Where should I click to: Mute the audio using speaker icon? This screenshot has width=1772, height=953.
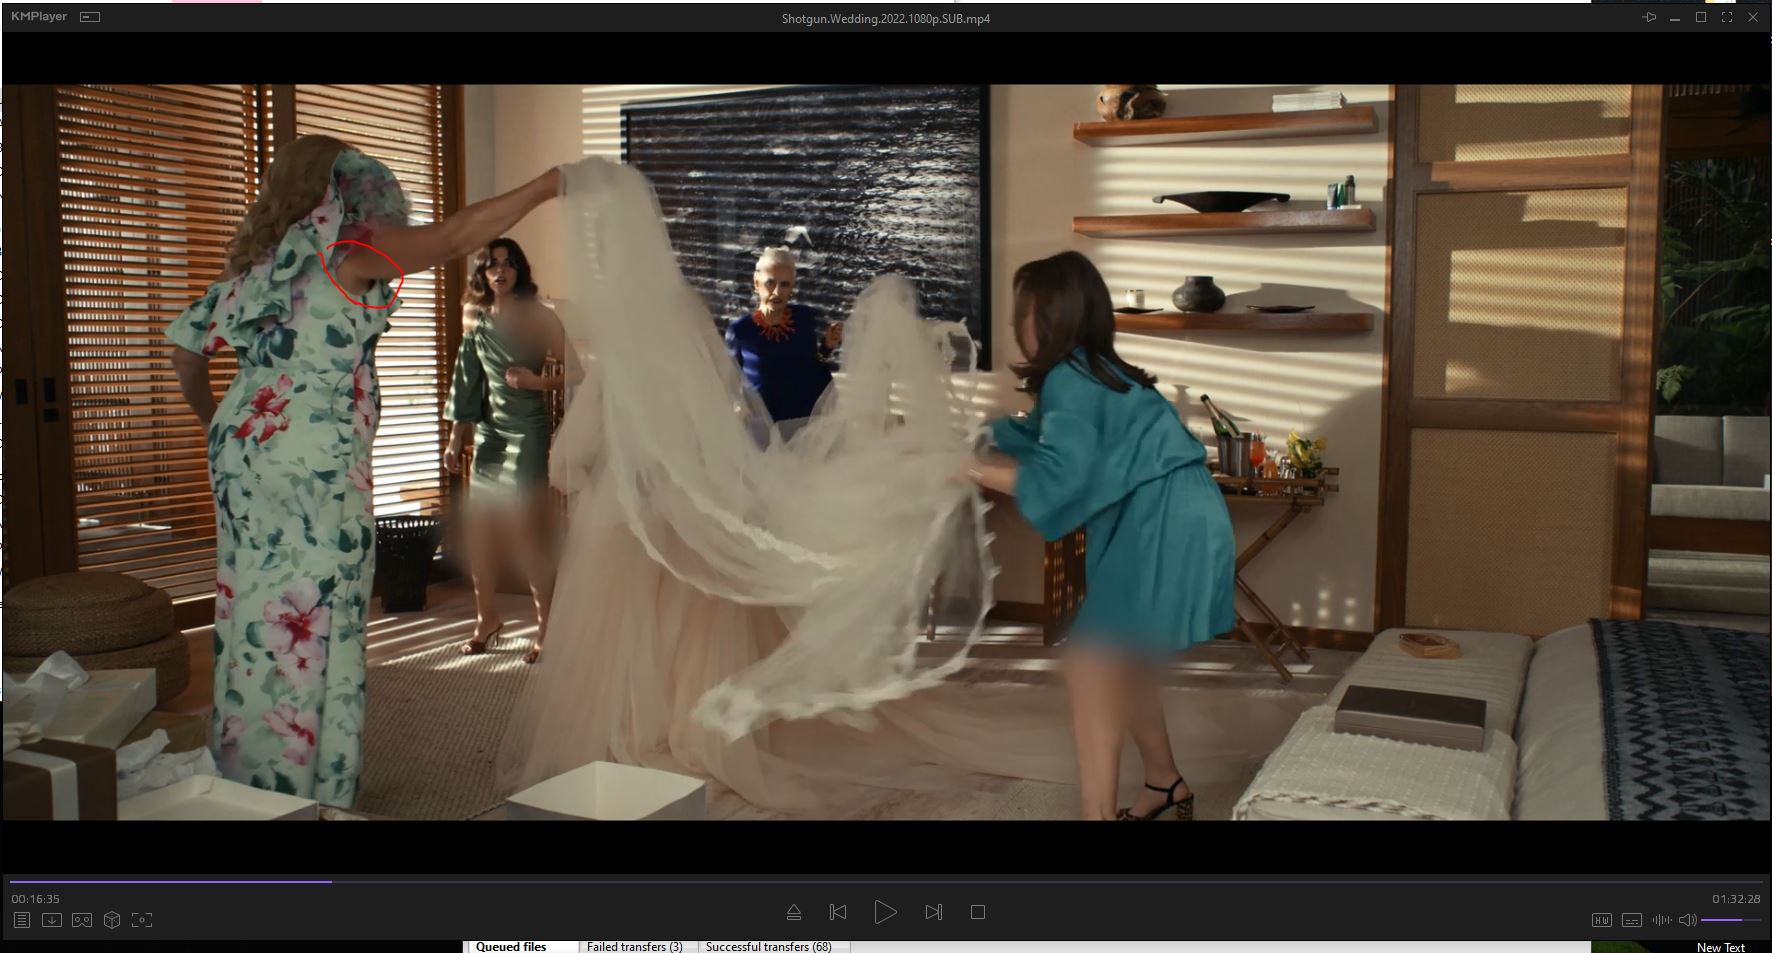[1687, 920]
